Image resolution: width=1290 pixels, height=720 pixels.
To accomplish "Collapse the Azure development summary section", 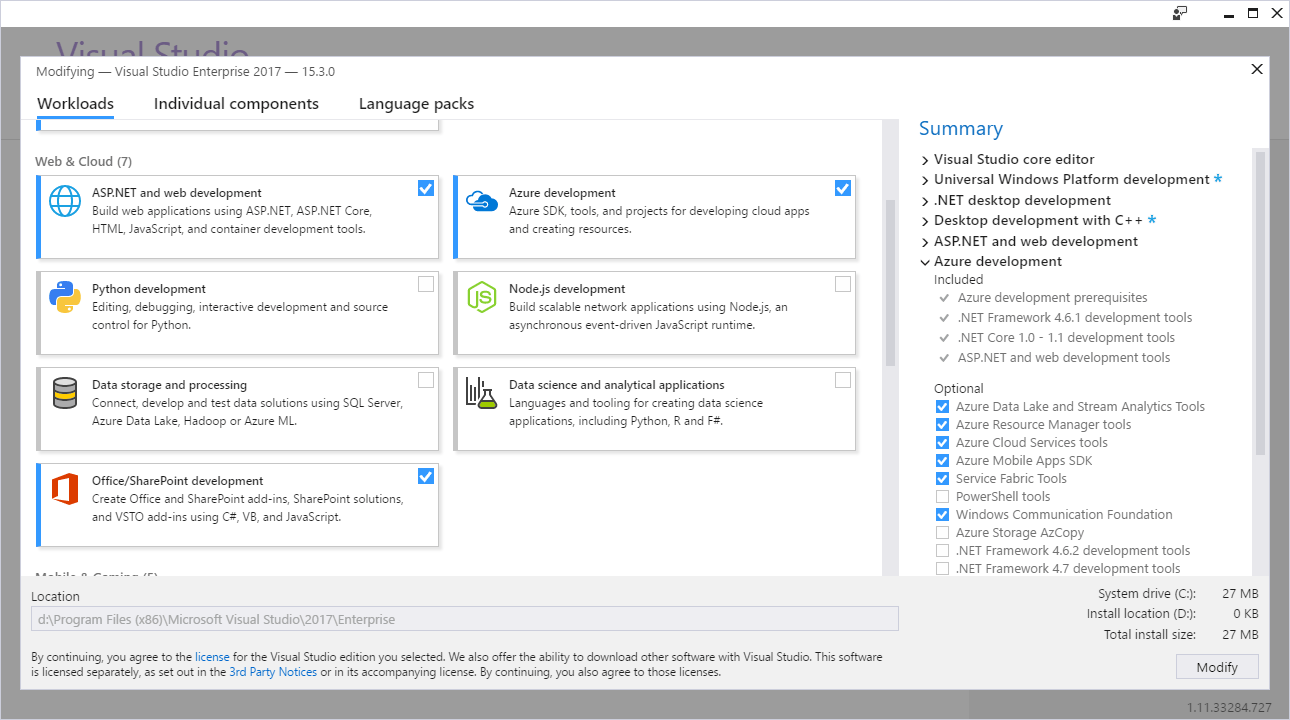I will click(x=925, y=262).
